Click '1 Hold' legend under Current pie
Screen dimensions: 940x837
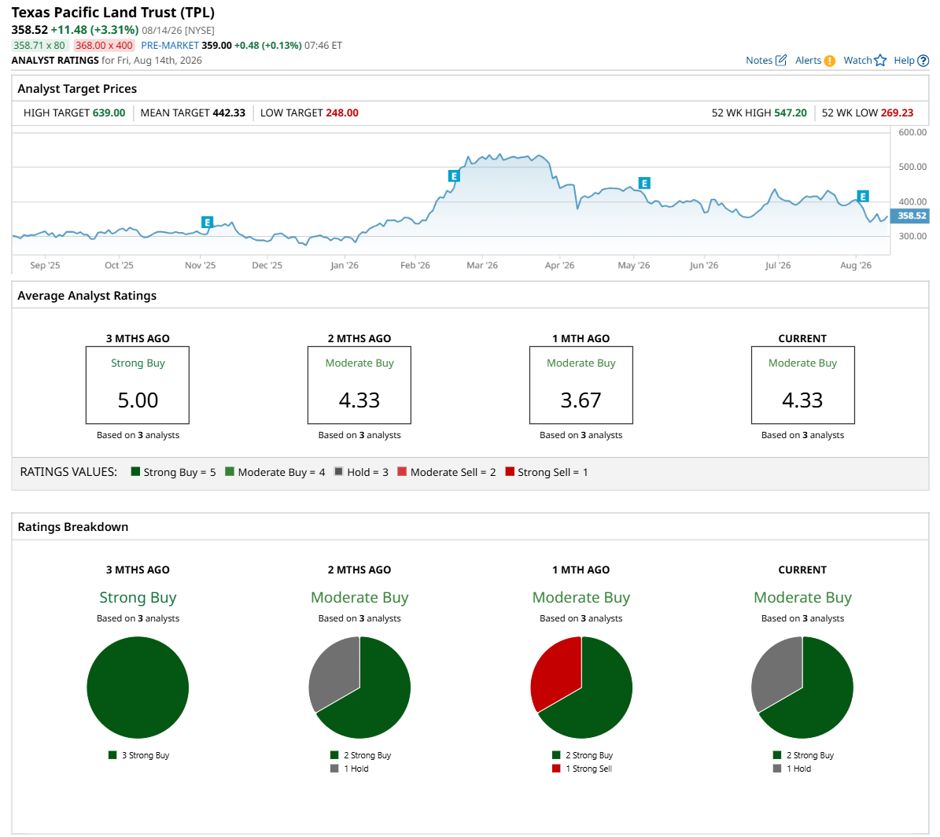pyautogui.click(x=792, y=768)
